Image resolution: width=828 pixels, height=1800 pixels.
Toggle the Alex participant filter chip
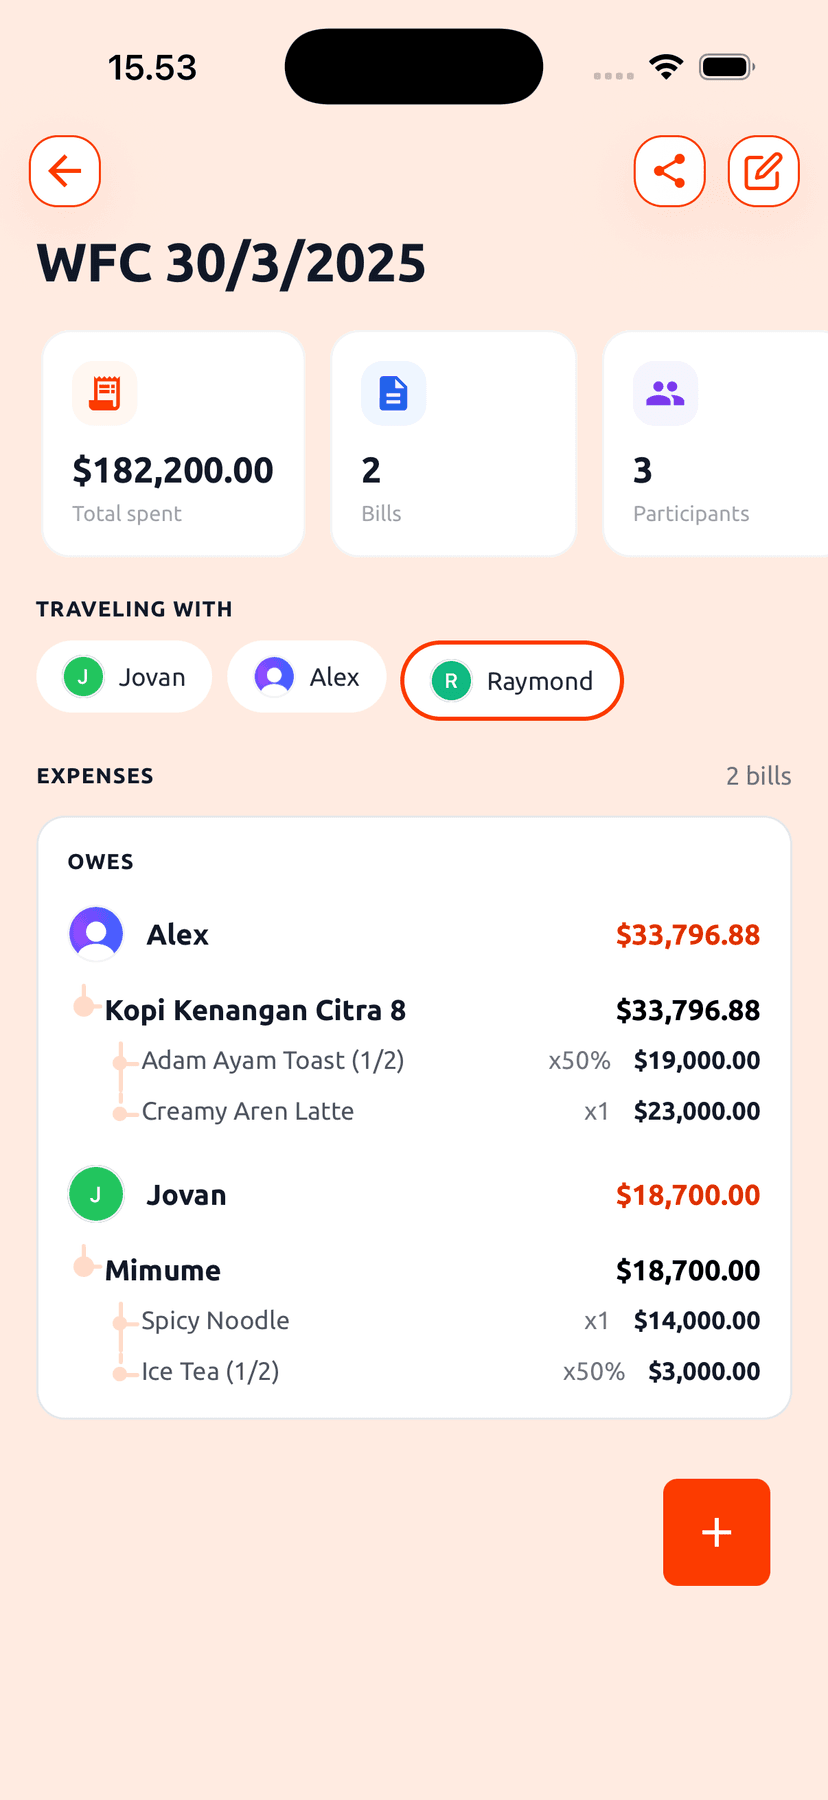306,676
